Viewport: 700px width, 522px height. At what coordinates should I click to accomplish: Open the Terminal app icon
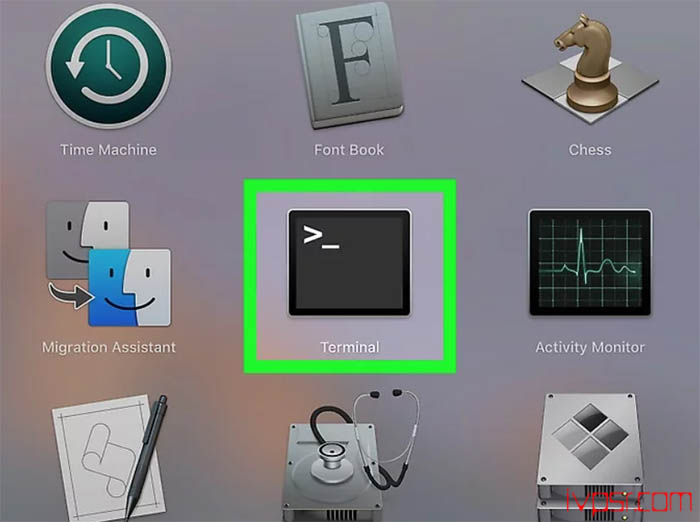(350, 263)
